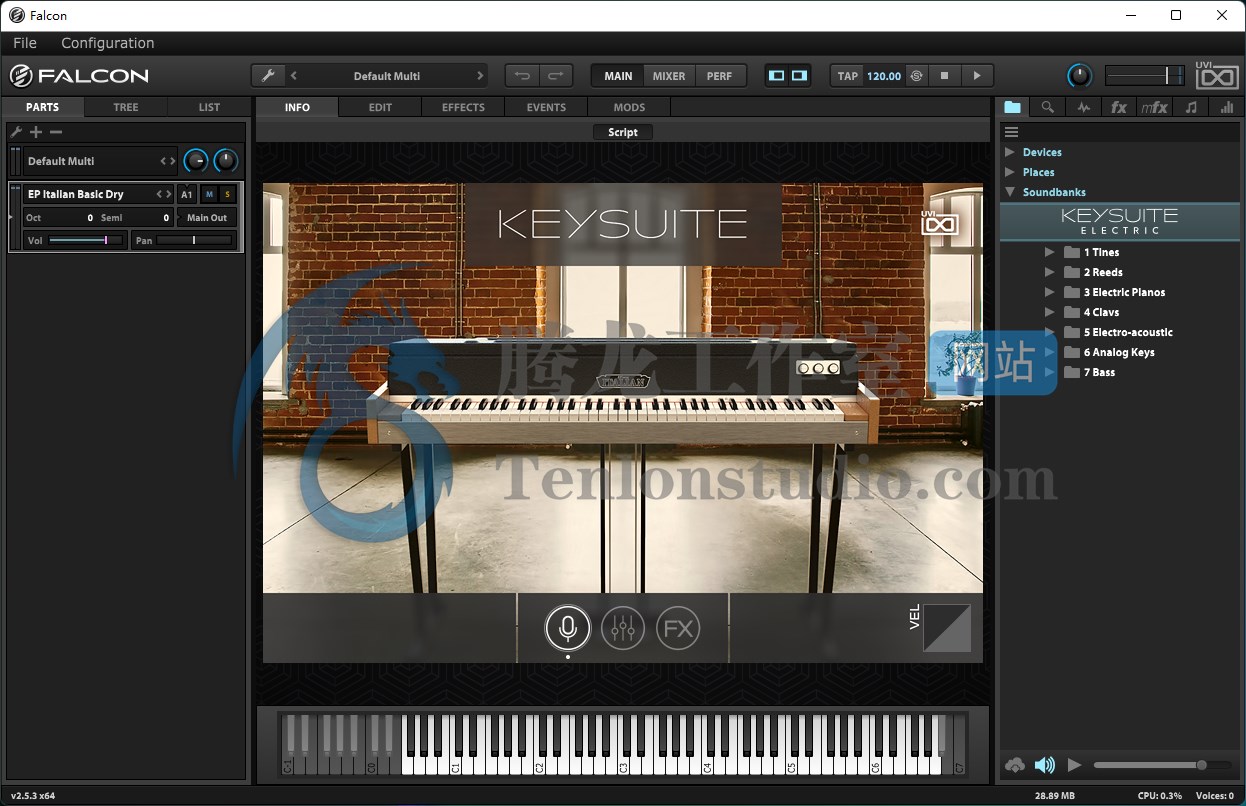1246x806 pixels.
Task: Switch to the LIST tab
Action: pos(209,107)
